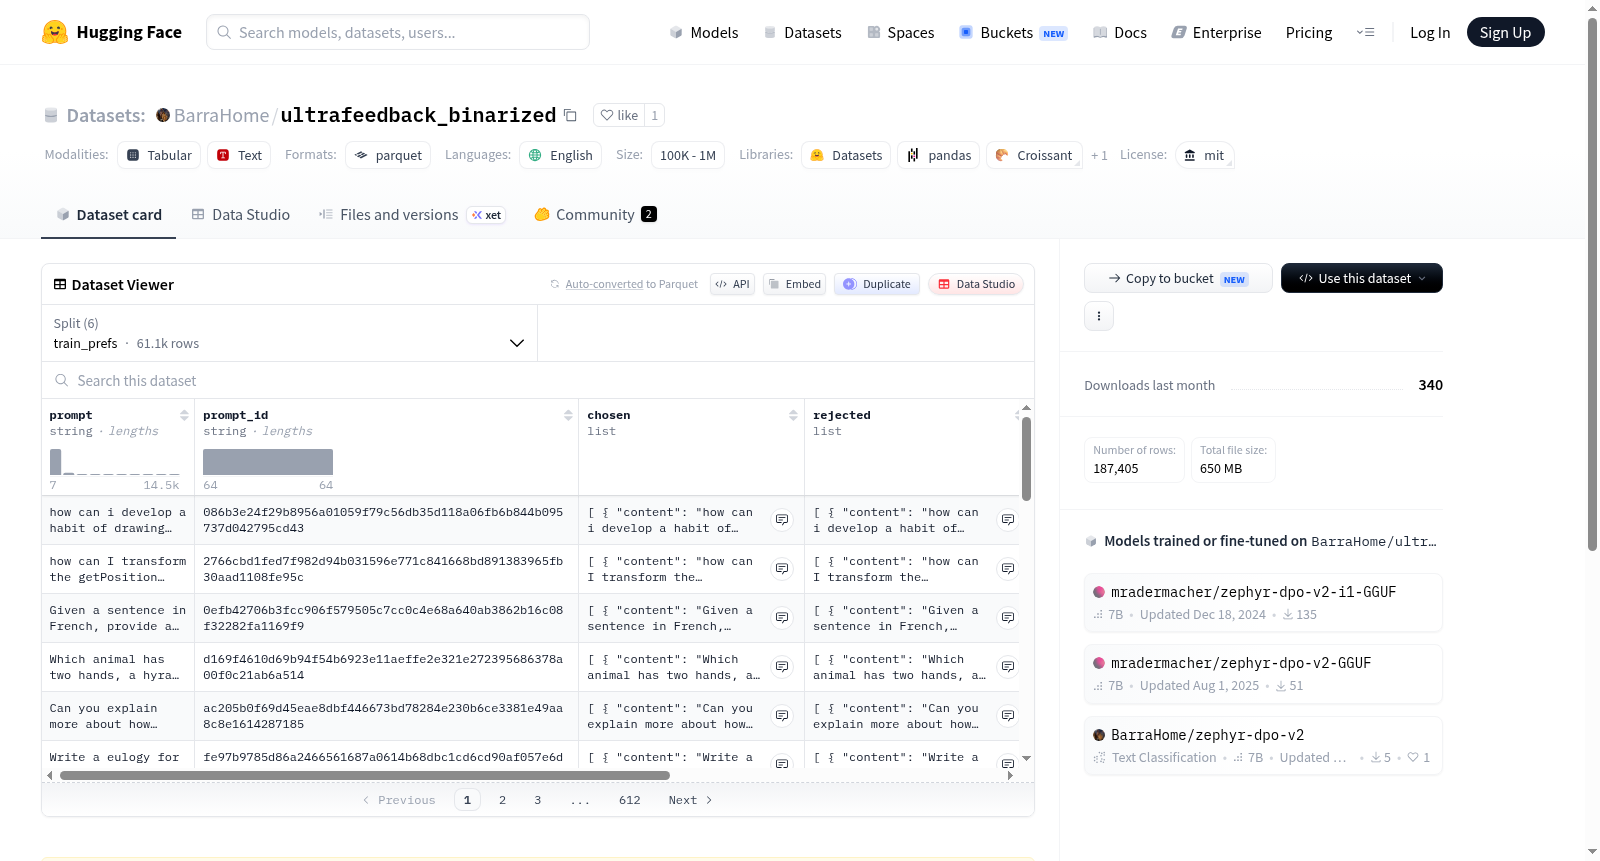Screen dimensions: 1600x861
Task: Expand rejected cell in Which animal row
Action: point(1008,667)
